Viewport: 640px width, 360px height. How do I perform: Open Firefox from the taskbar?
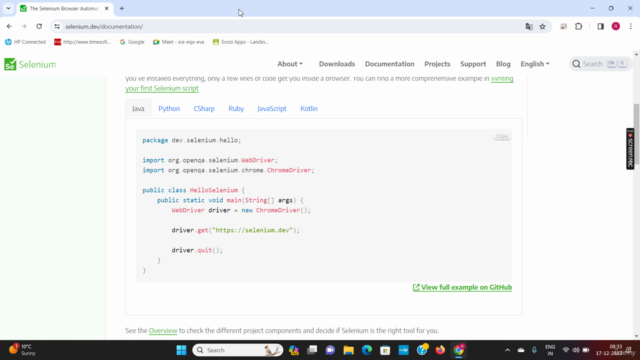coord(440,350)
